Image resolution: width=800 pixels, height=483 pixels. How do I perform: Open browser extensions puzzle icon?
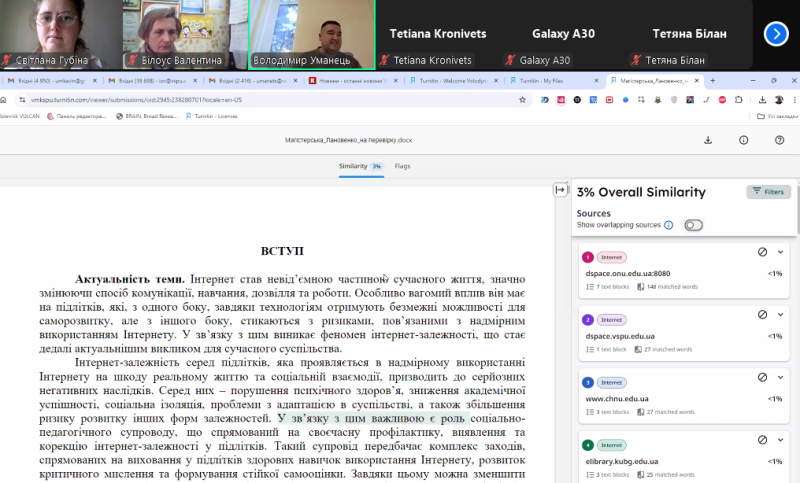pyautogui.click(x=738, y=100)
